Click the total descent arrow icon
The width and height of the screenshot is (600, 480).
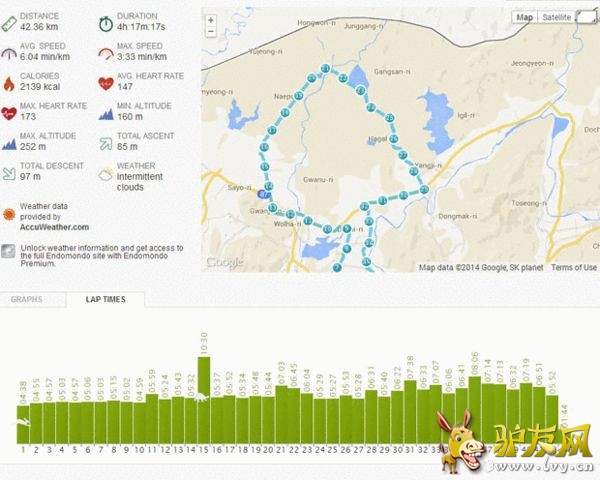[x=9, y=171]
